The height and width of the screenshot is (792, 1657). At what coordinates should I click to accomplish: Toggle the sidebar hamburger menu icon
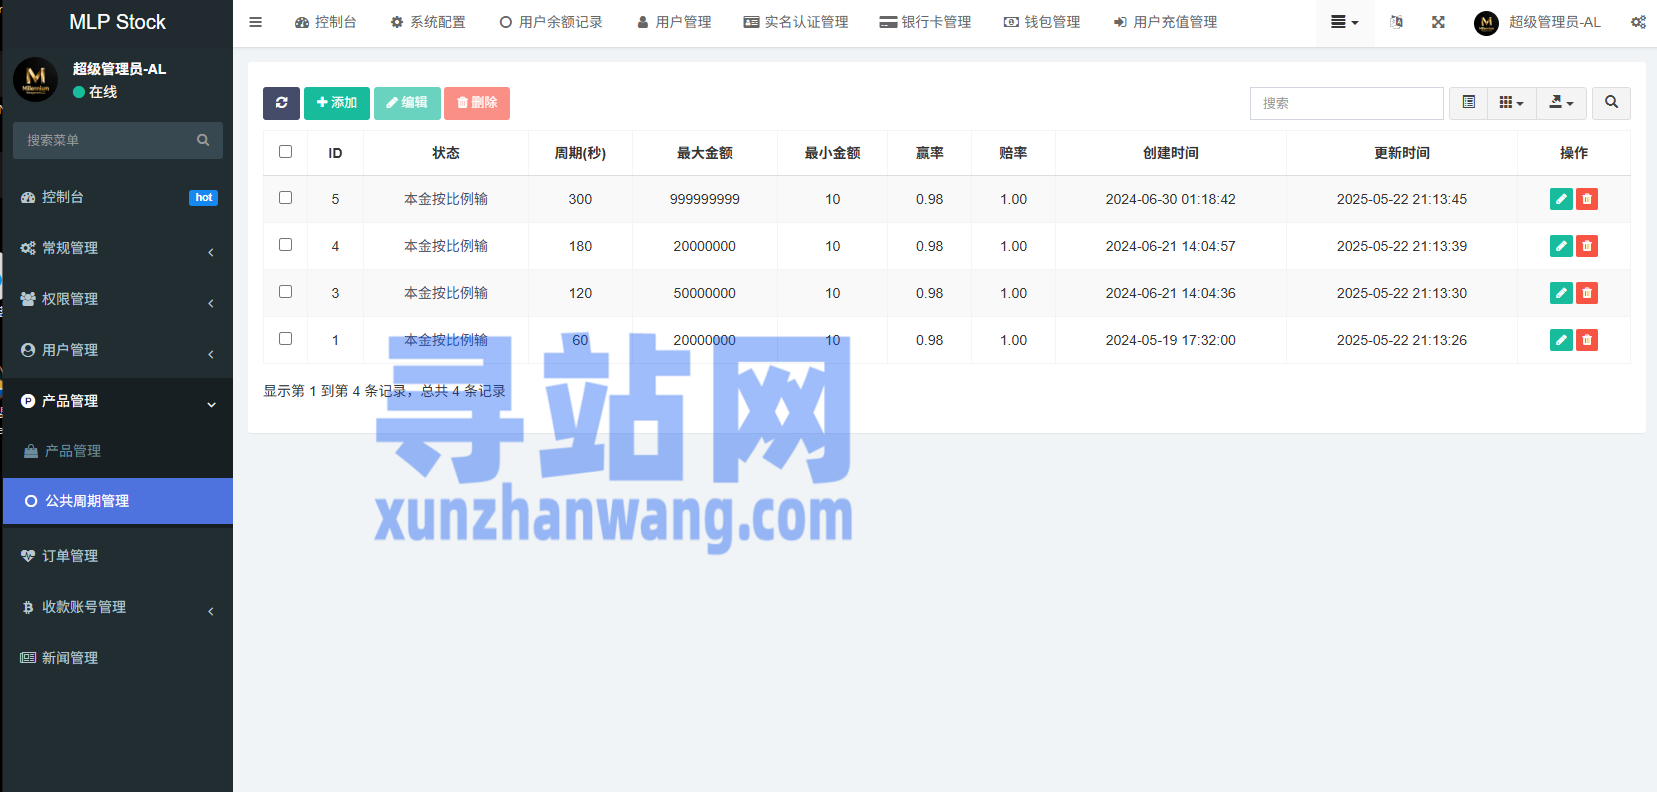point(256,22)
